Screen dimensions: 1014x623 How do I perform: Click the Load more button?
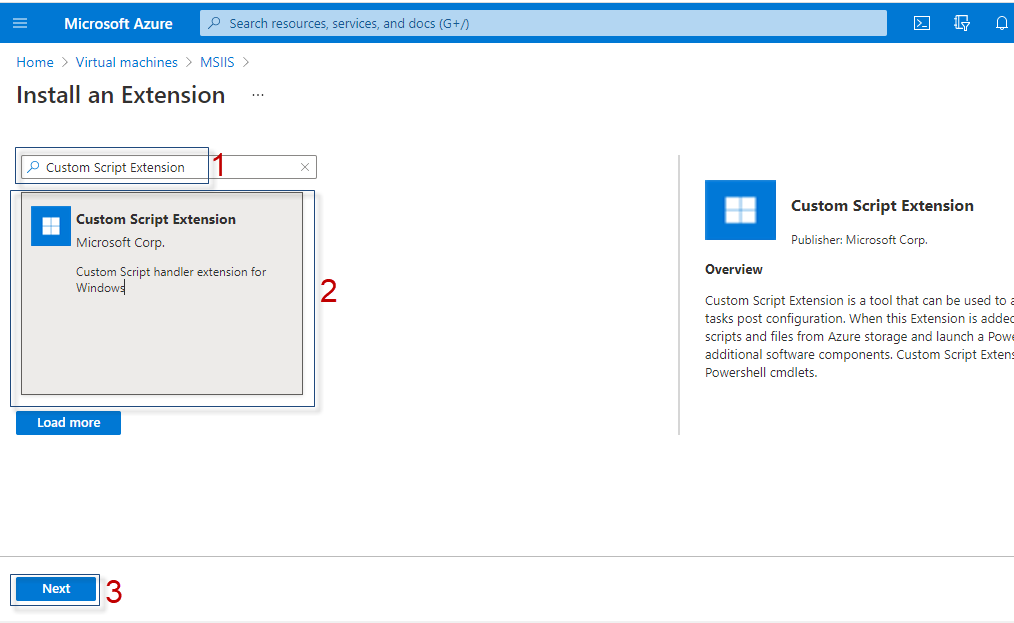(x=69, y=422)
